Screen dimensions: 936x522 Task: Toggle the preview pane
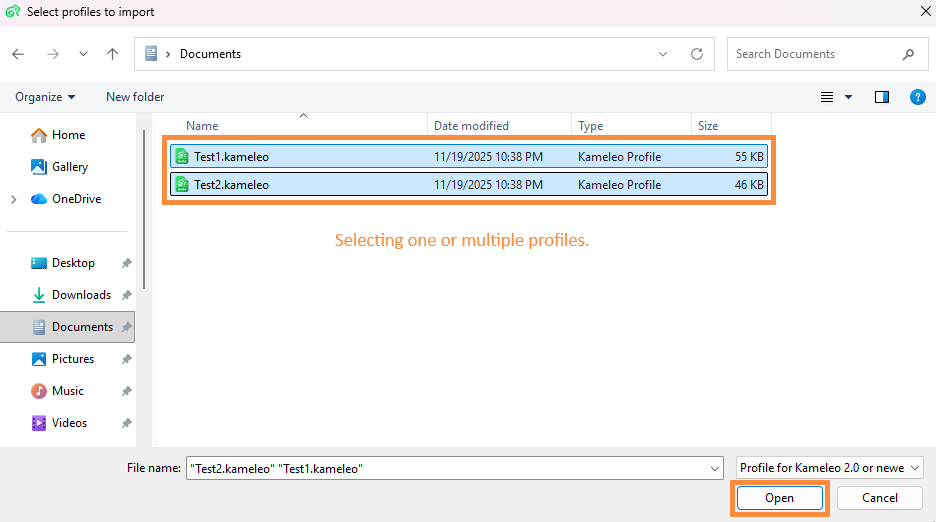click(882, 97)
